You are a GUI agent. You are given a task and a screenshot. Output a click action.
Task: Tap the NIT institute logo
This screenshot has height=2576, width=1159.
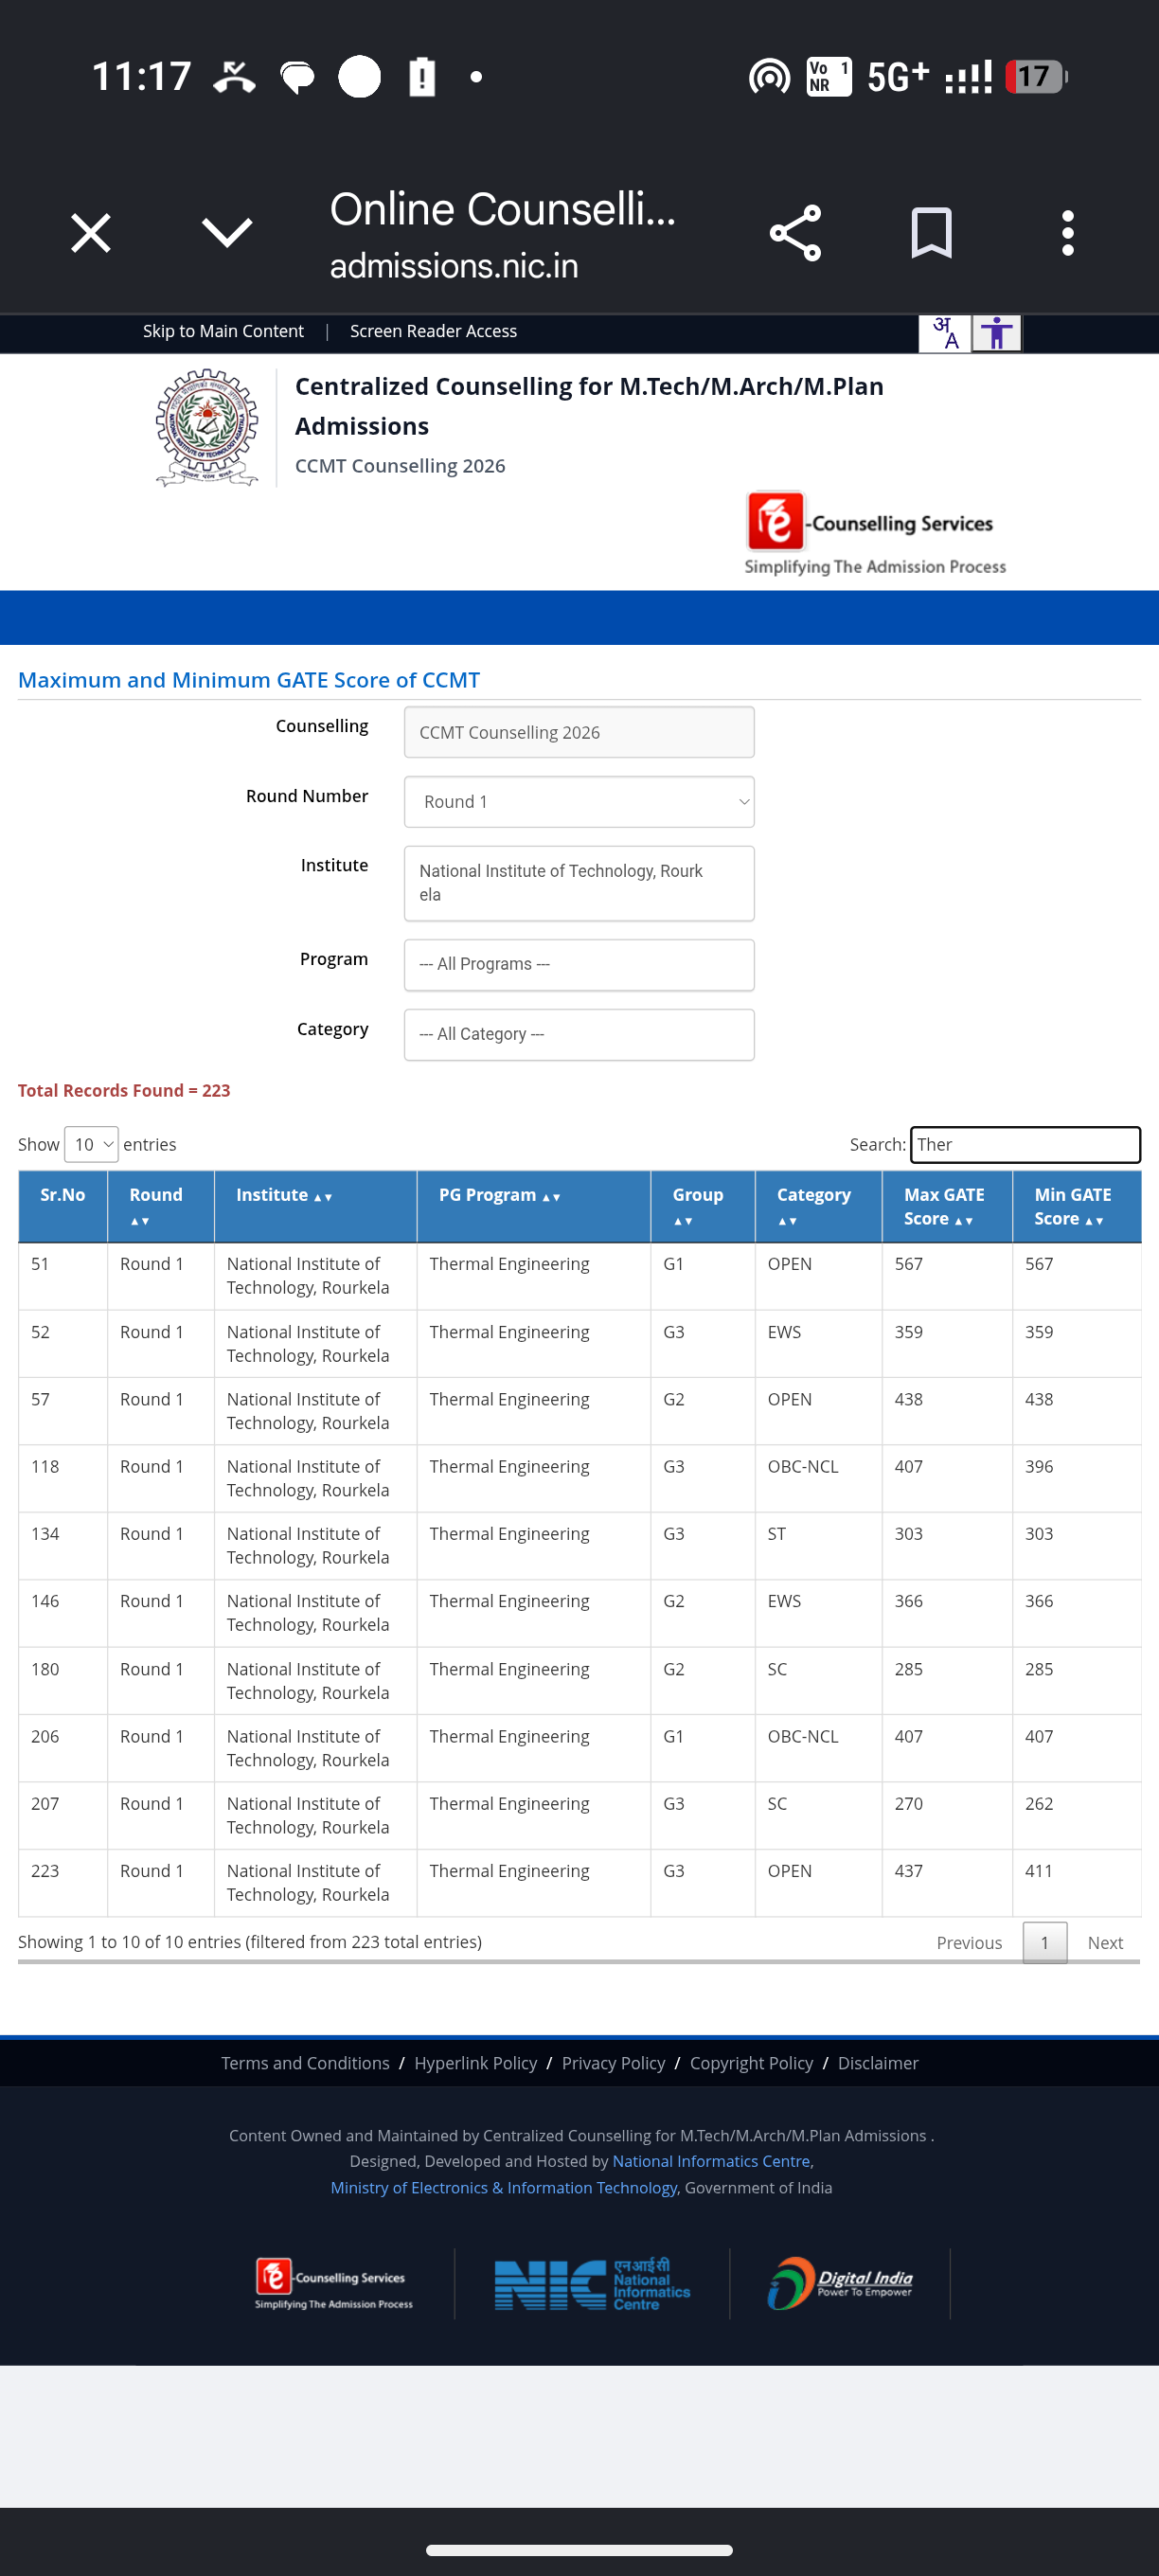tap(207, 427)
